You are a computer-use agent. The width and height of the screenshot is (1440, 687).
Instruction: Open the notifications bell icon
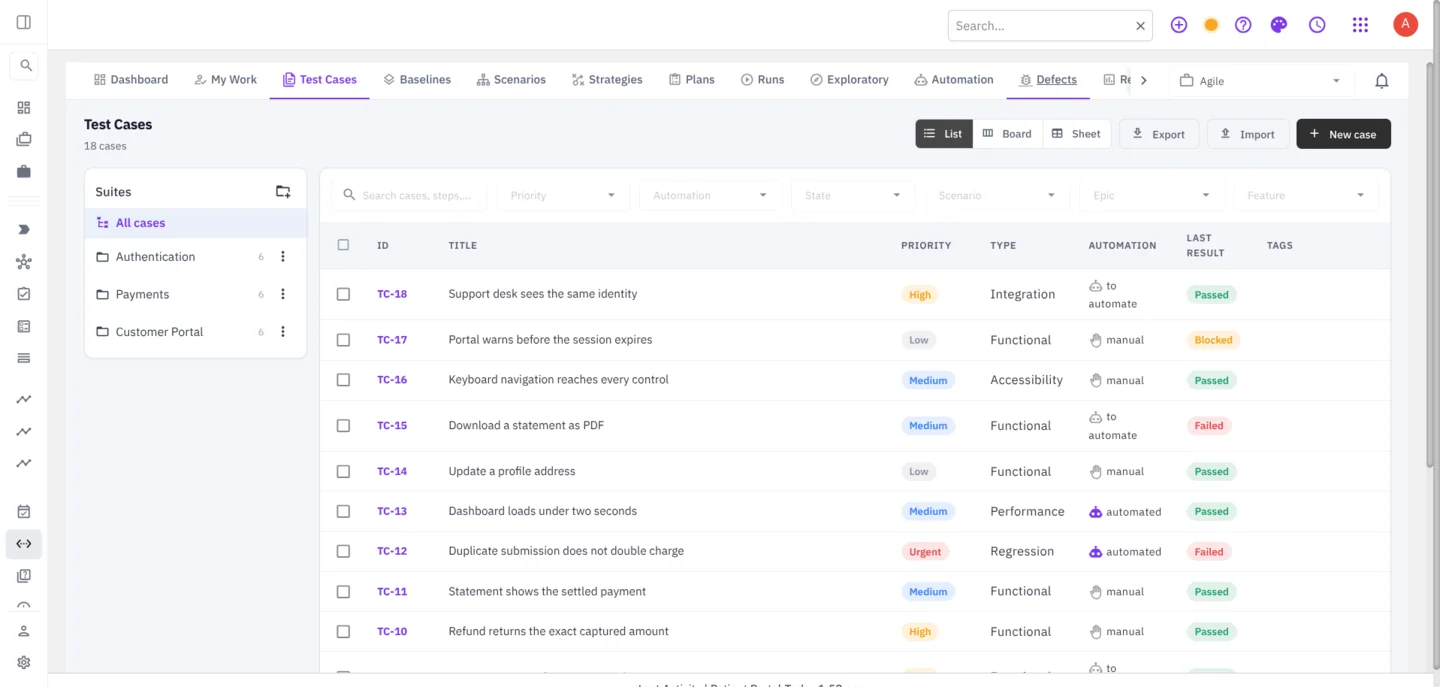click(1382, 81)
